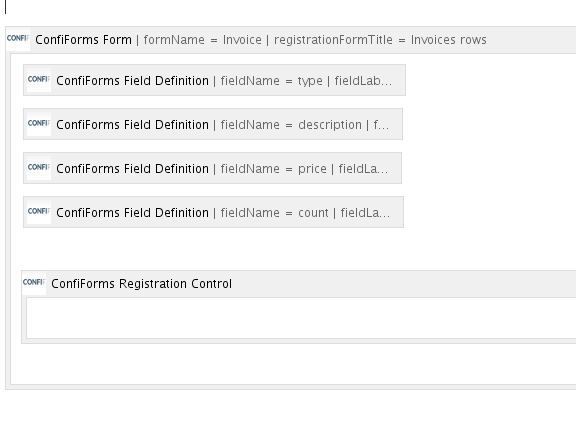Screen dimensions: 576x421
Task: Click the ConfiForms Registration Control icon
Action: click(x=34, y=283)
